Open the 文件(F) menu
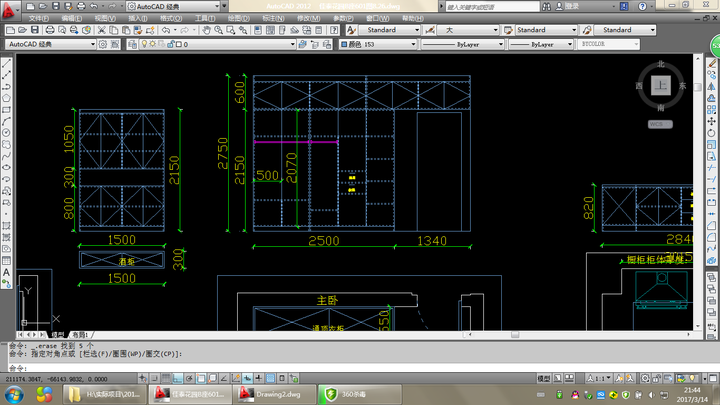 click(39, 18)
